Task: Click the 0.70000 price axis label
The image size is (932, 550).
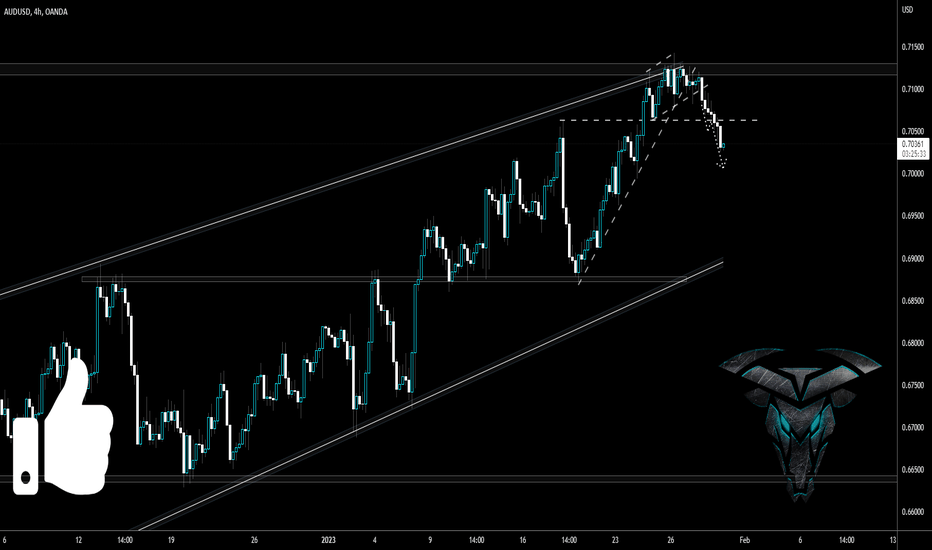Action: [913, 174]
